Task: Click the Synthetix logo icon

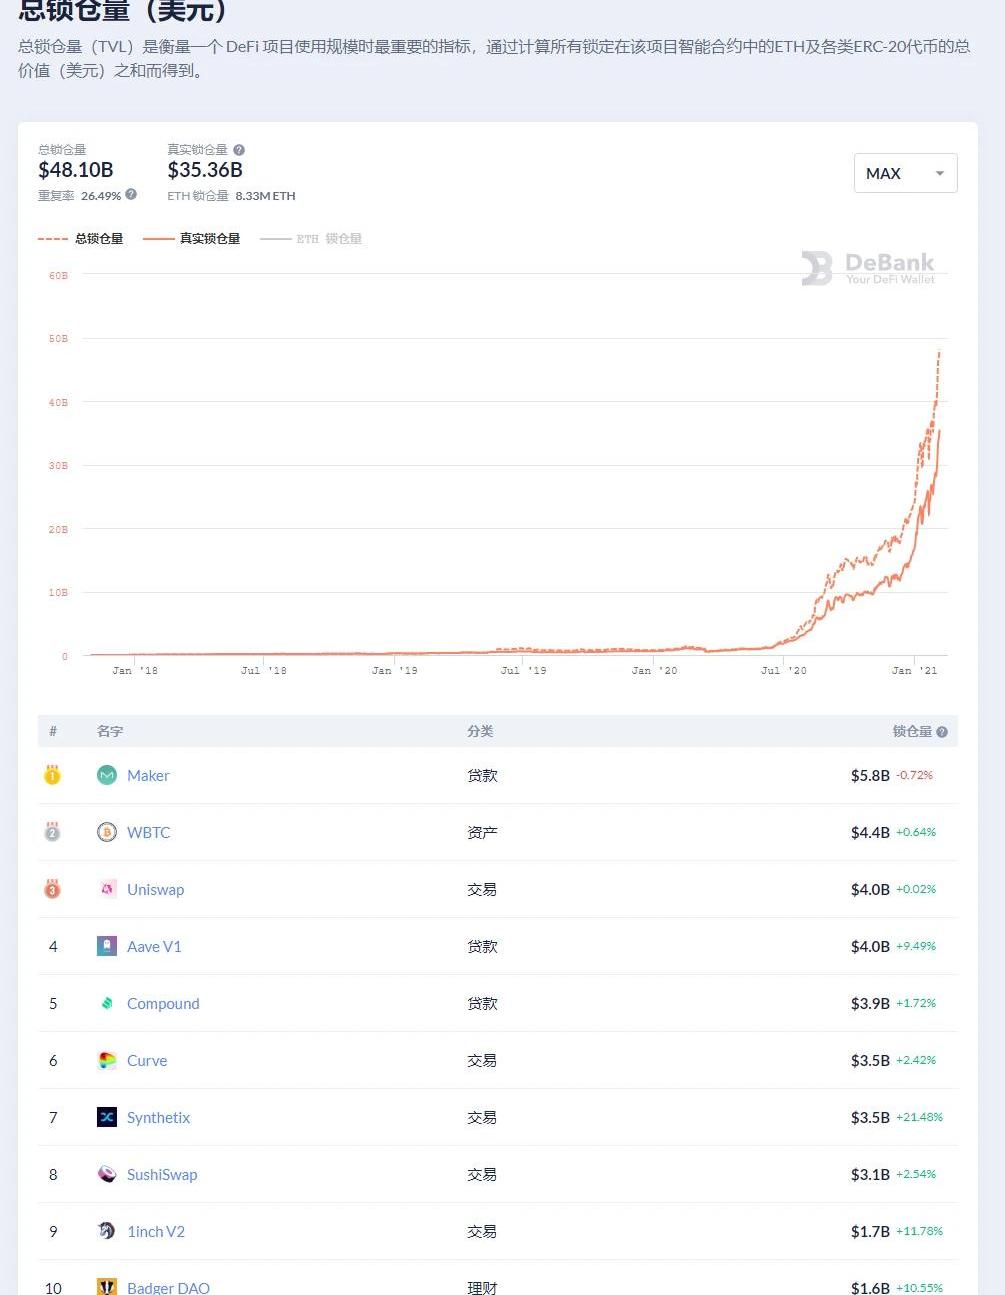Action: [x=106, y=1117]
